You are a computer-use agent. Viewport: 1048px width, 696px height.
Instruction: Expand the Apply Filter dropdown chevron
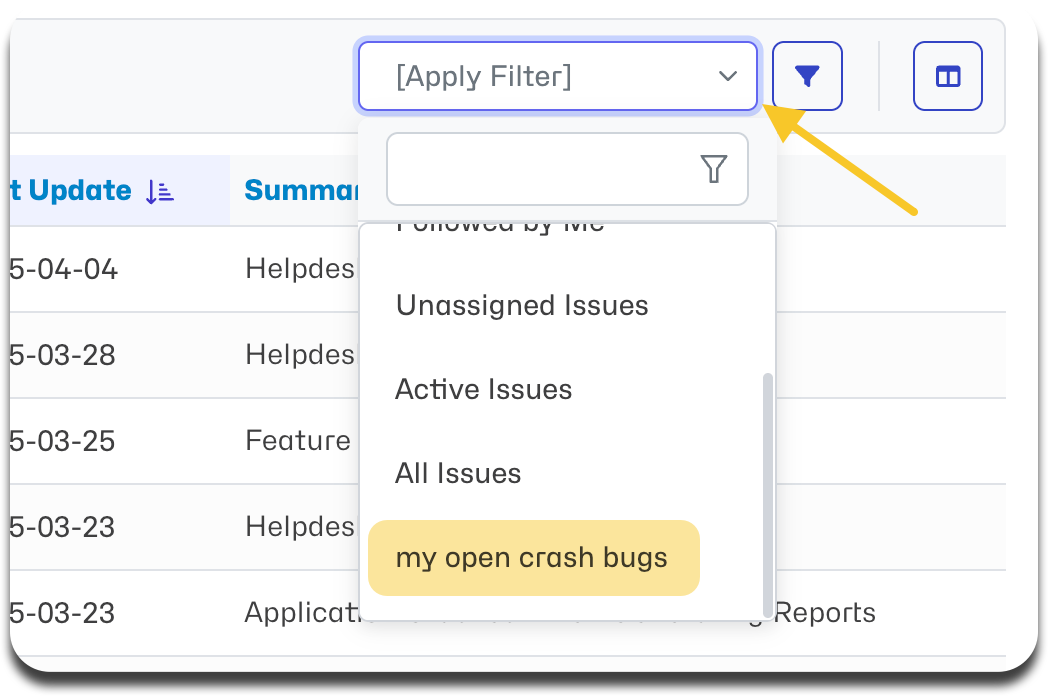[x=727, y=76]
